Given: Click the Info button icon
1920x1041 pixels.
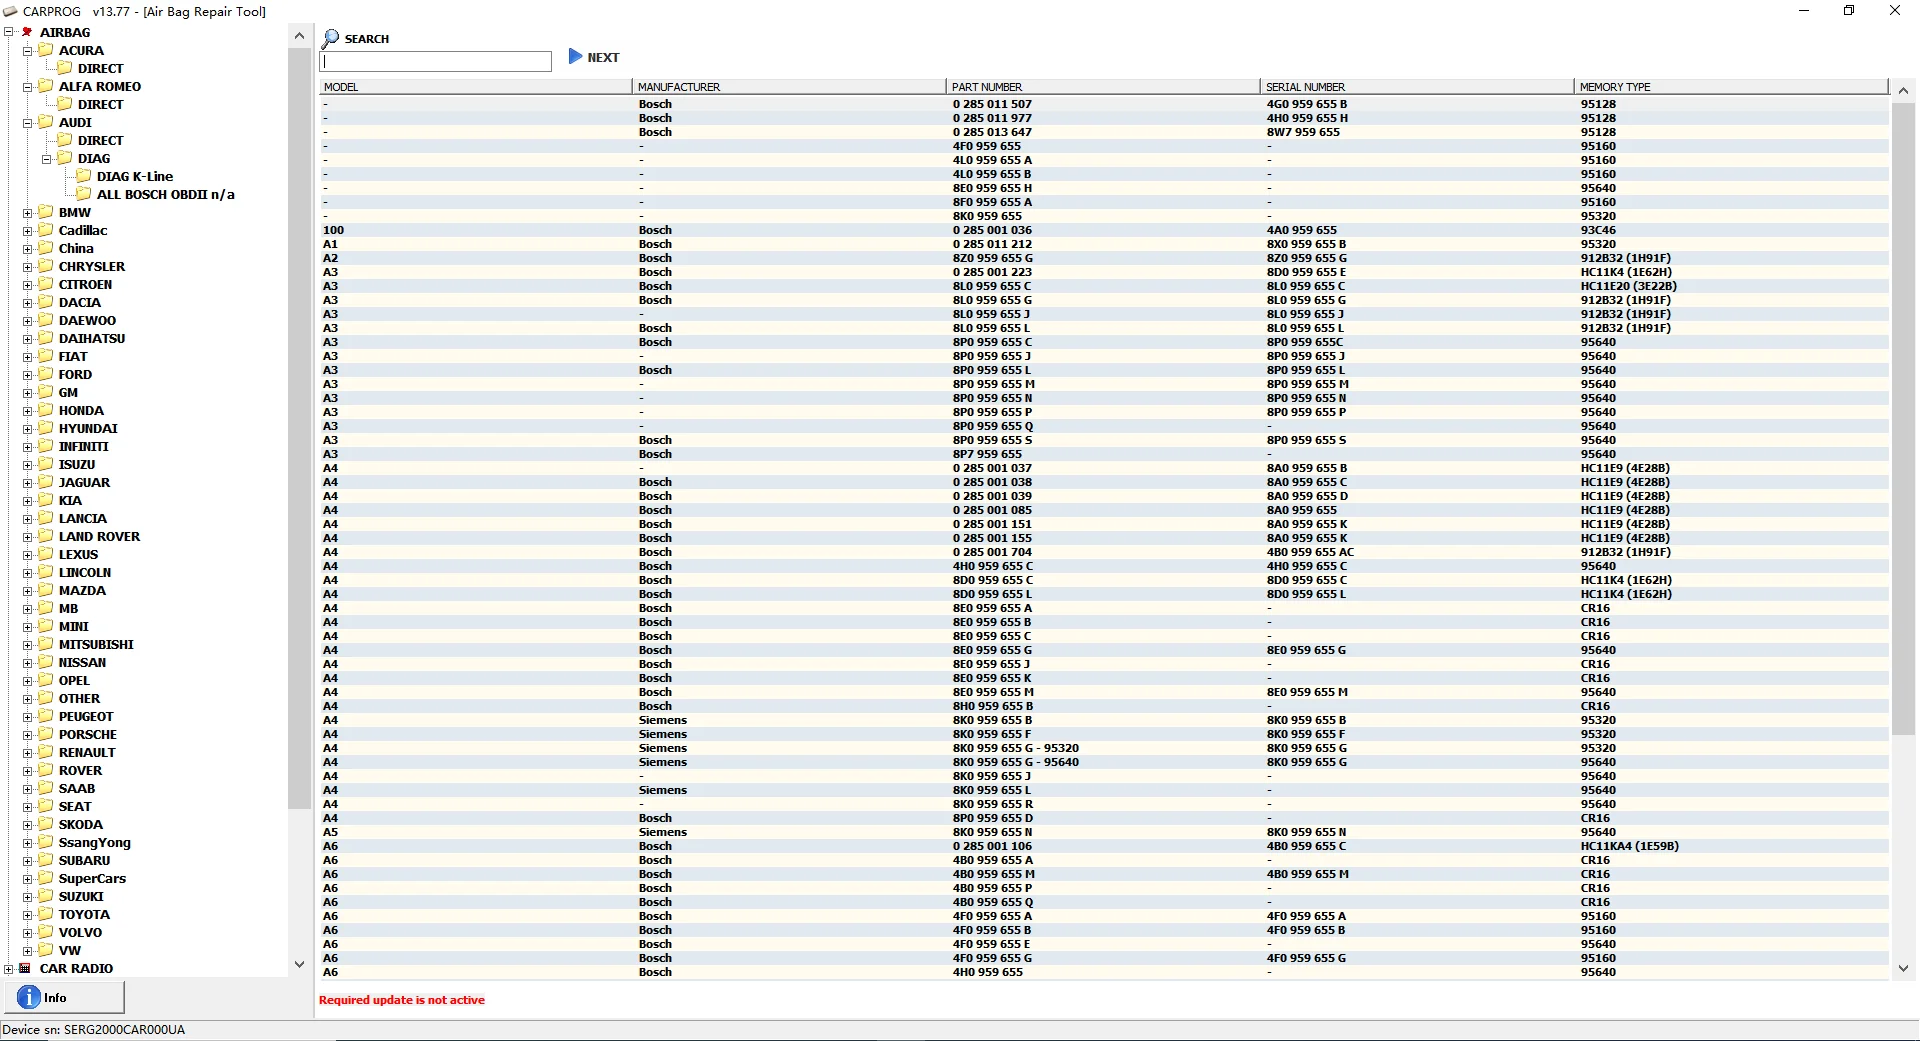Looking at the screenshot, I should coord(29,997).
